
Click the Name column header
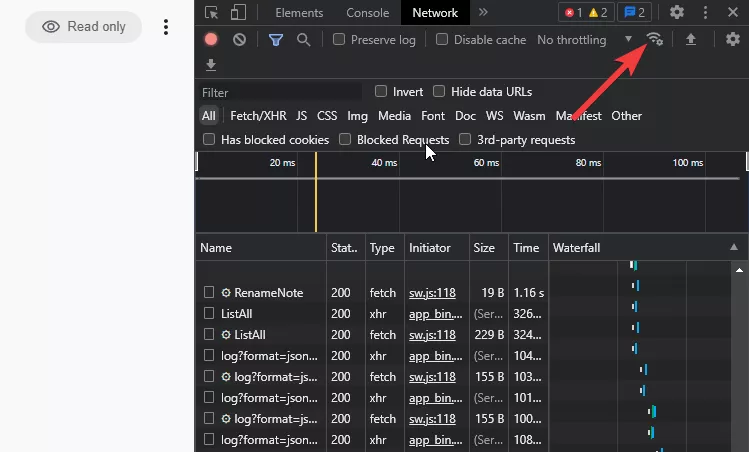tap(261, 248)
